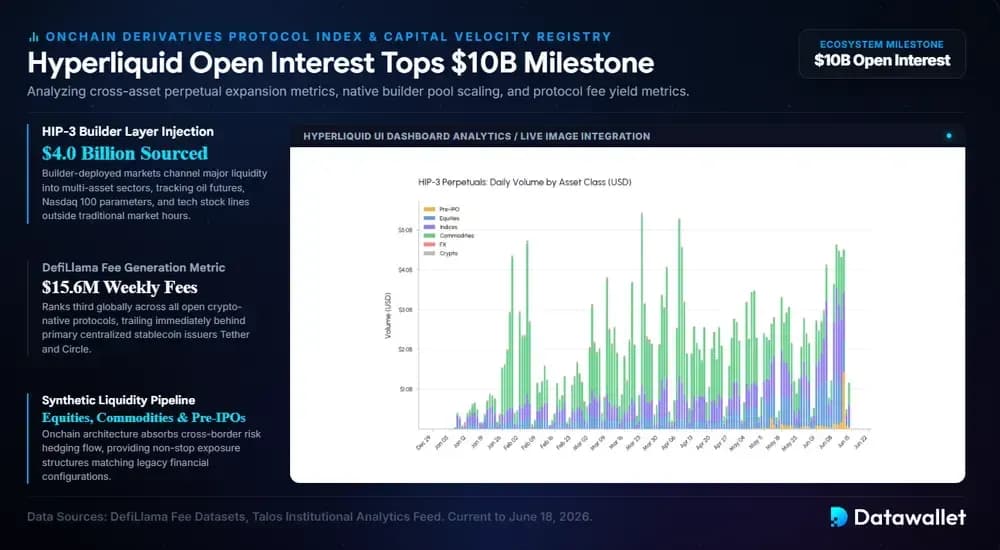
Task: Click the Jun 22 x-axis date label
Action: click(x=860, y=442)
